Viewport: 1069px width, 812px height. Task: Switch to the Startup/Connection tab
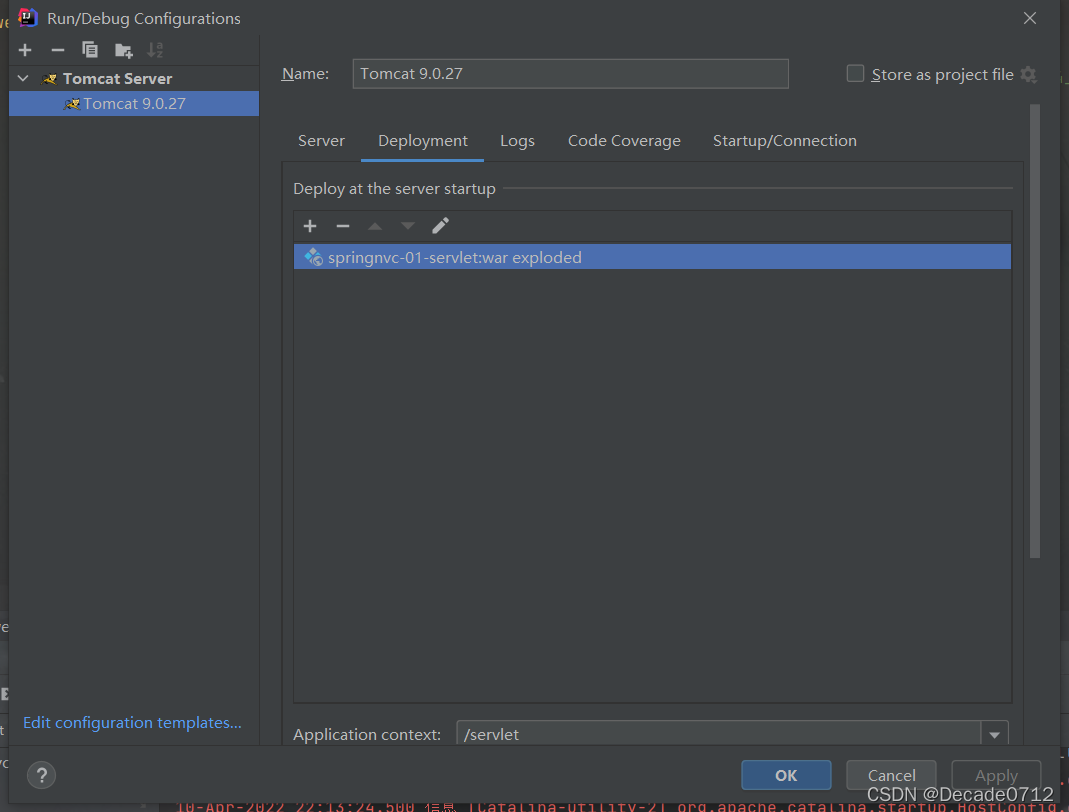785,140
